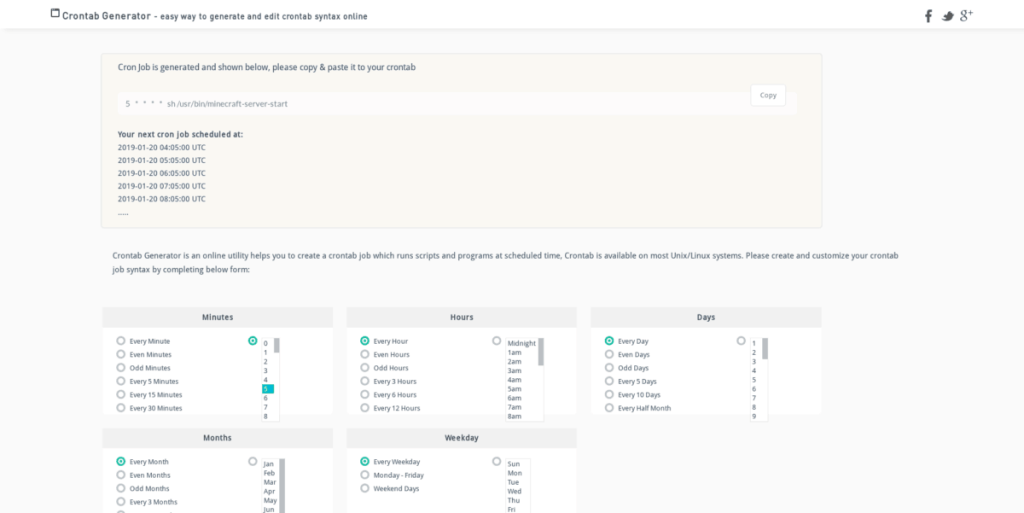Click the generated cron command text field
This screenshot has width=1024, height=513.
tap(430, 104)
